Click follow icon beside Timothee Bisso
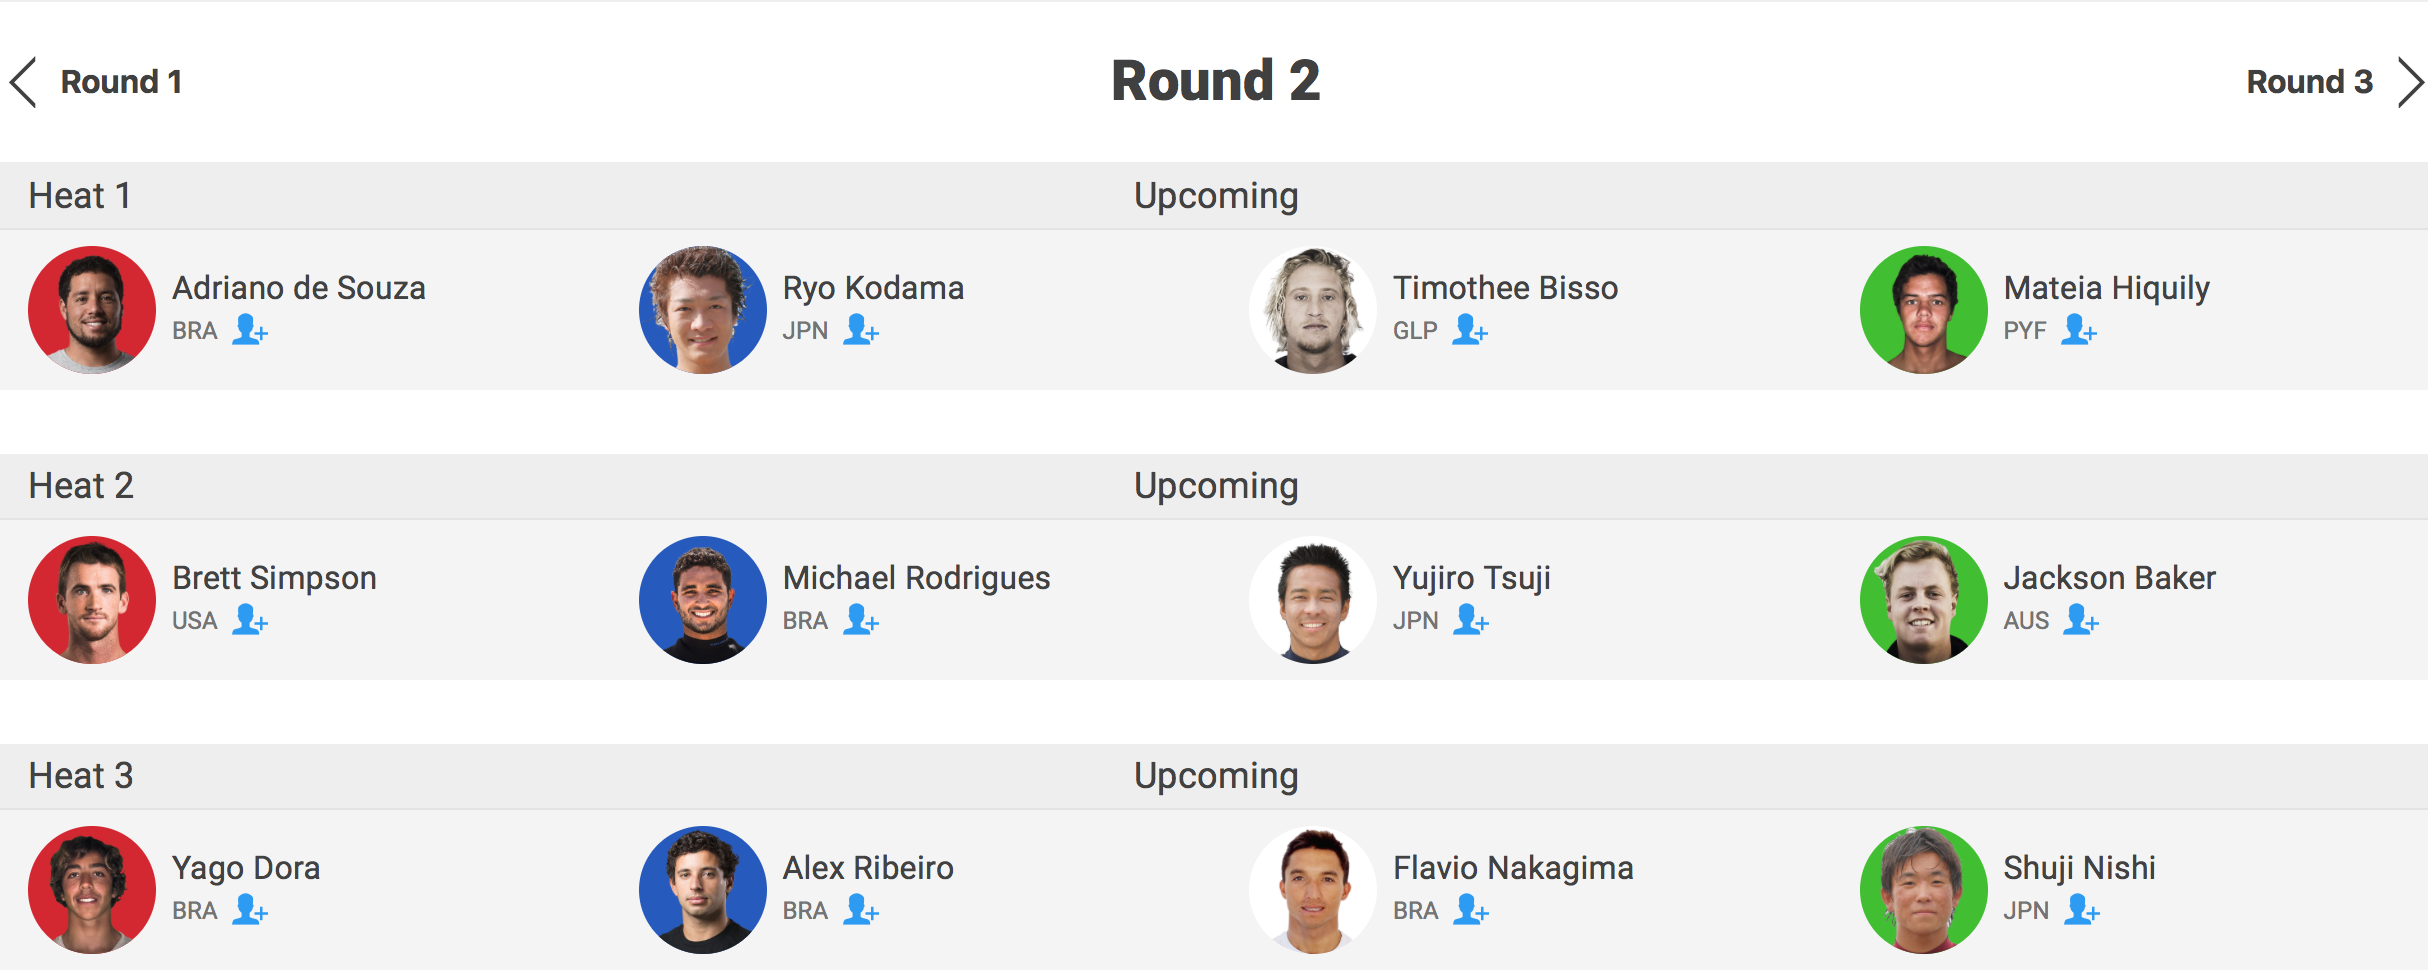 (1470, 330)
